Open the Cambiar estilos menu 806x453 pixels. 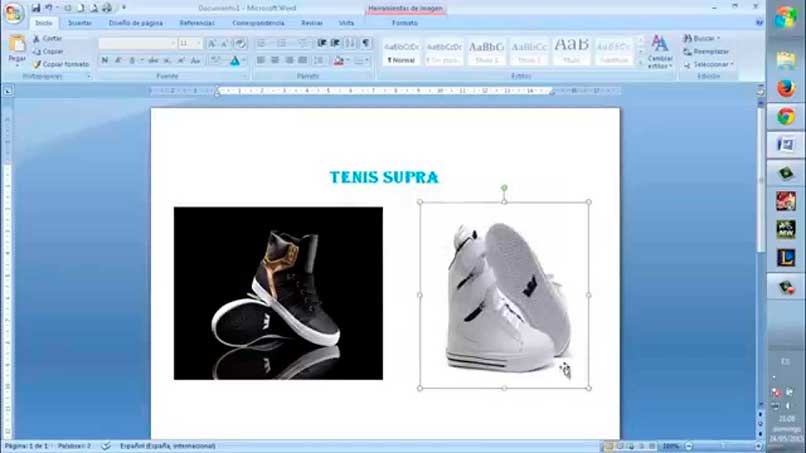click(660, 51)
